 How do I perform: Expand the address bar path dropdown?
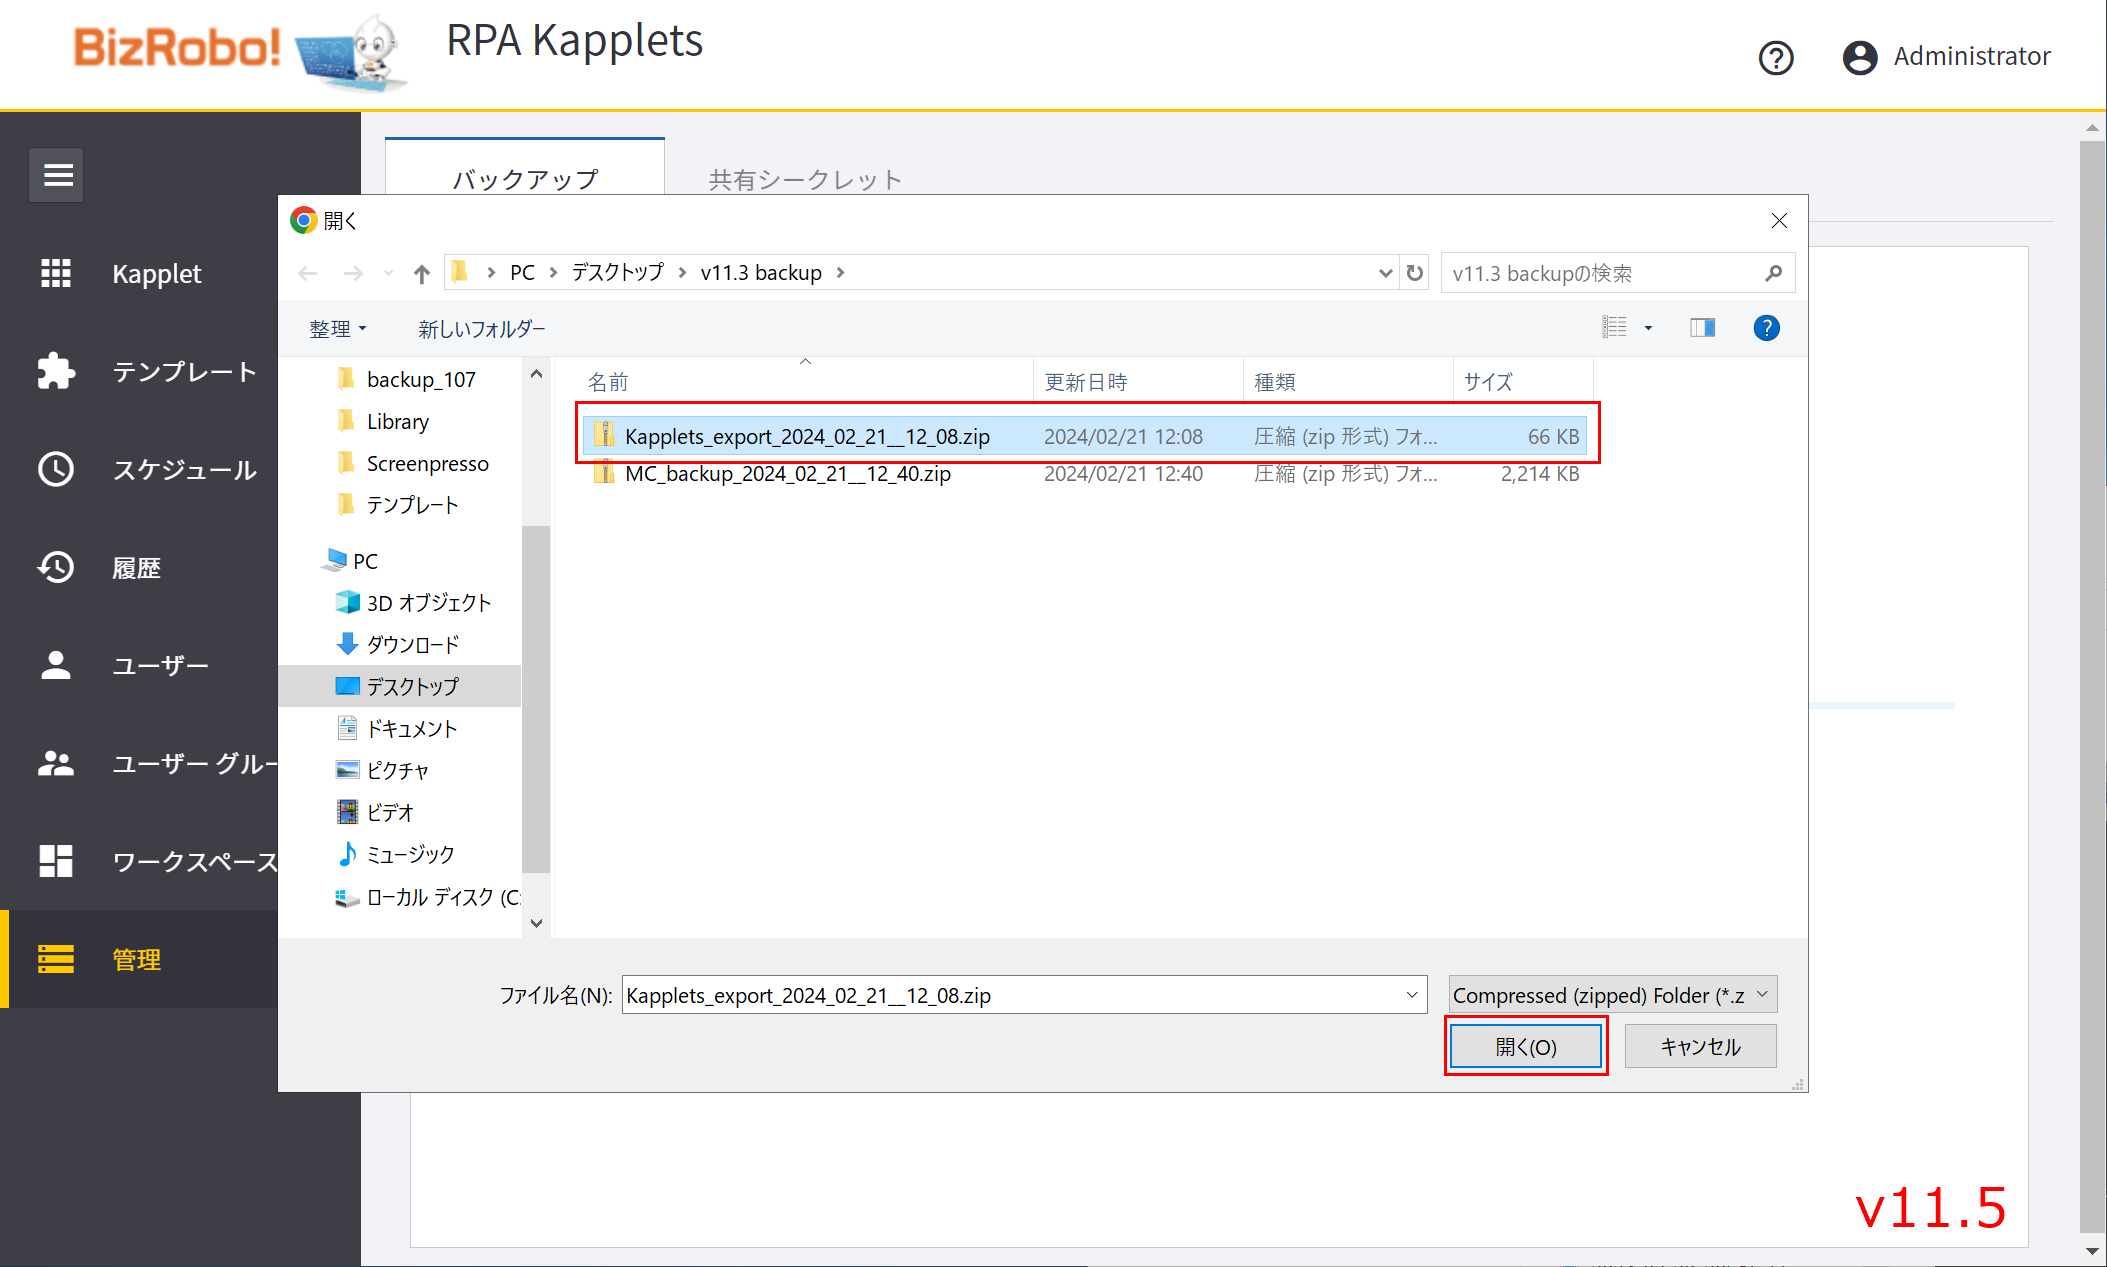click(x=1385, y=273)
